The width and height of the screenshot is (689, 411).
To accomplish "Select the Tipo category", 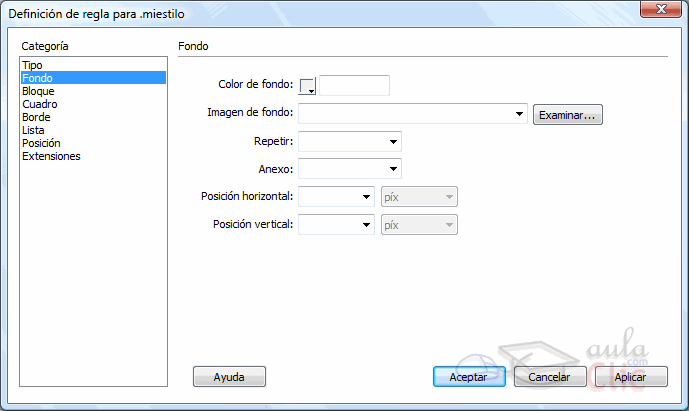I will (x=32, y=65).
